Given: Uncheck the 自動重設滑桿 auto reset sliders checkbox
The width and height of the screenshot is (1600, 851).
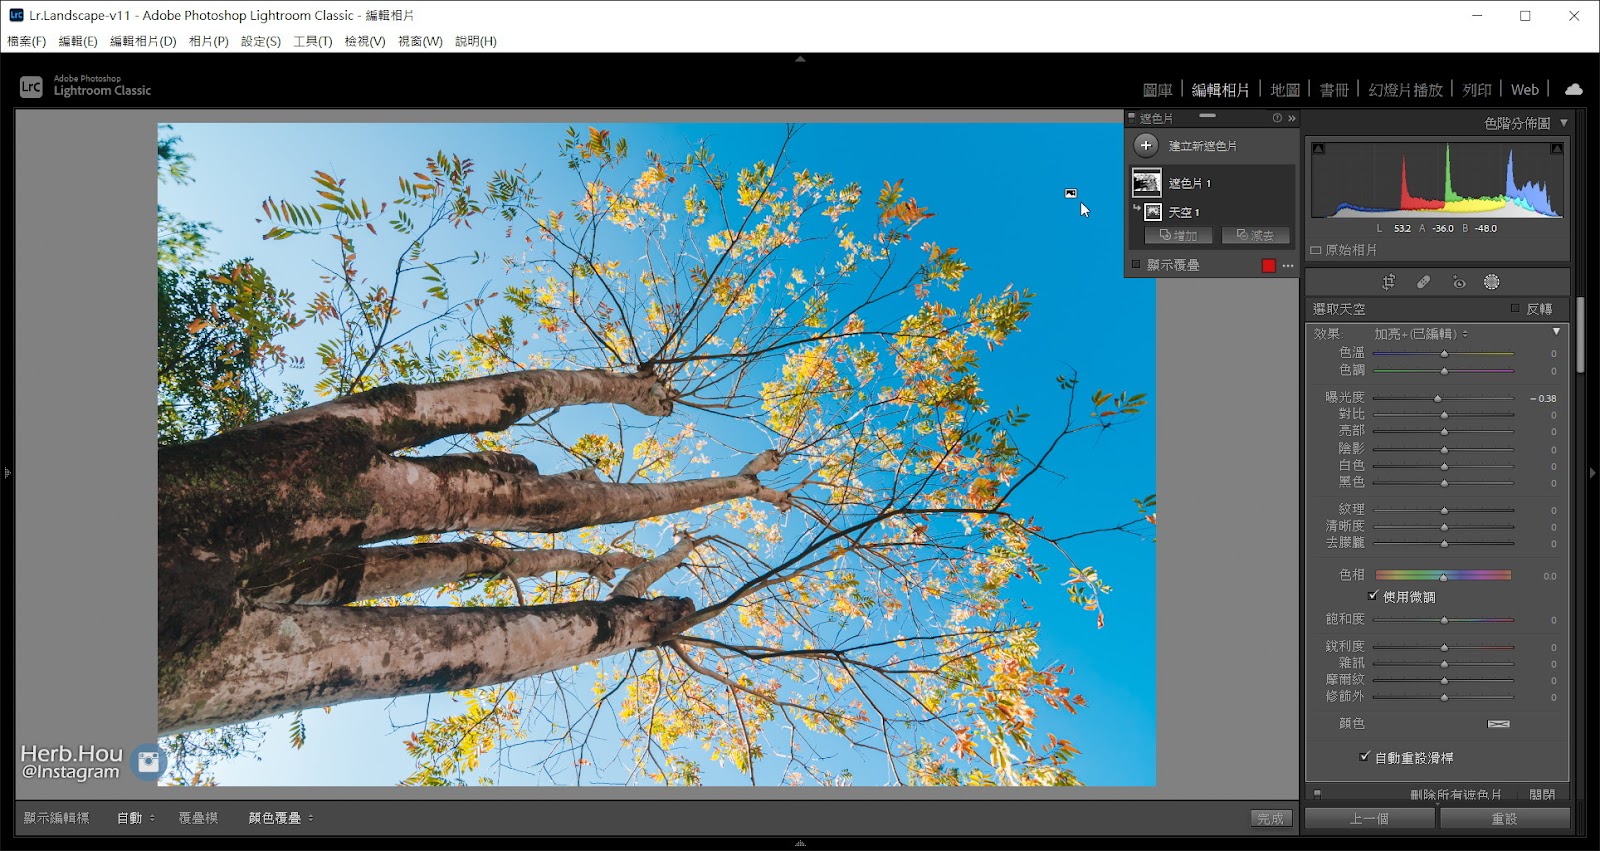Looking at the screenshot, I should (x=1365, y=757).
